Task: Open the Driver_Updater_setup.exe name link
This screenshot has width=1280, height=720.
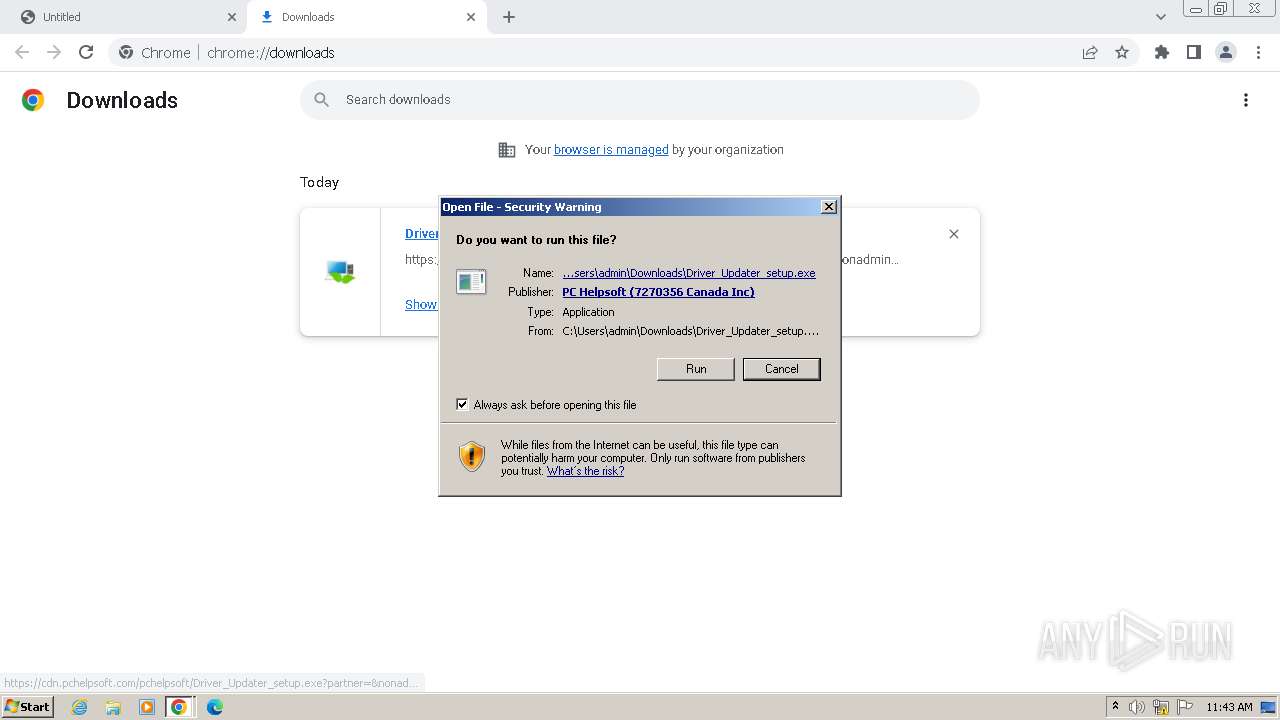Action: click(689, 273)
